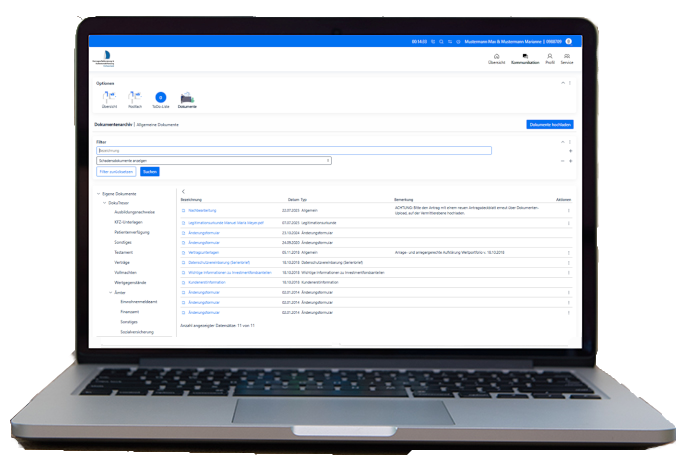Image resolution: width=687 pixels, height=460 pixels.
Task: Select Vollmachten folder in tree
Action: coord(125,272)
